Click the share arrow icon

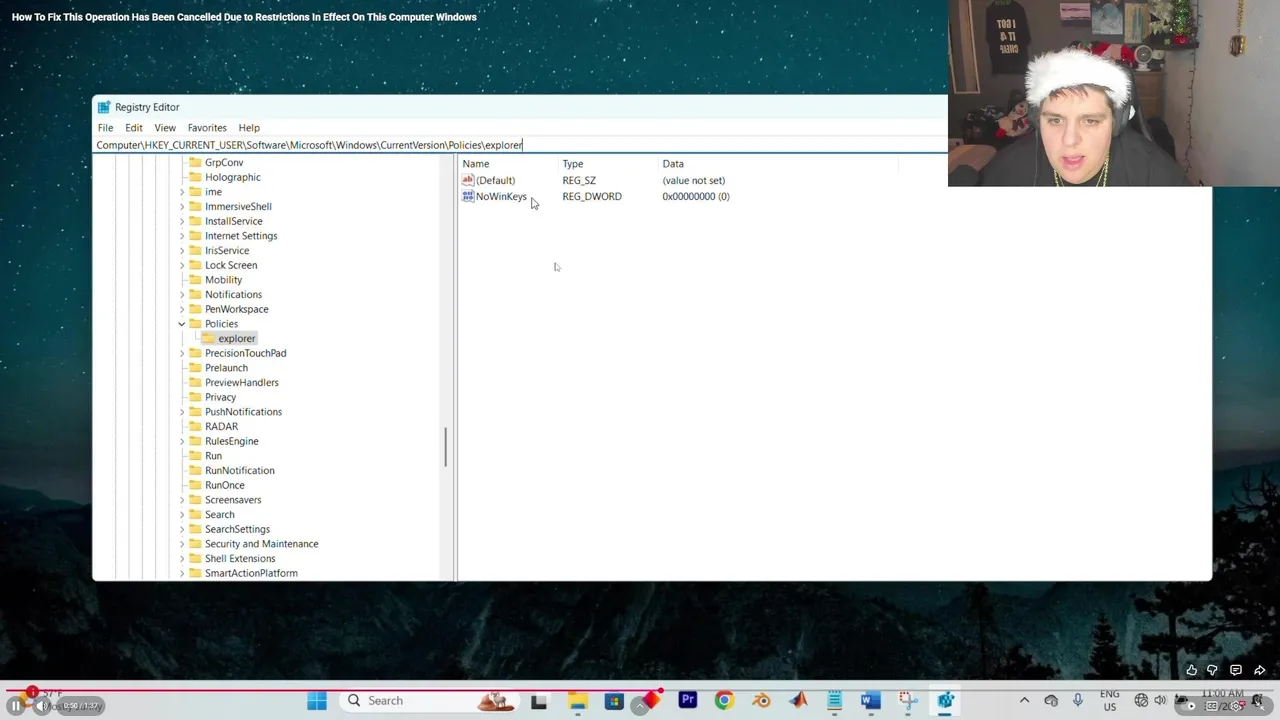tap(1260, 670)
